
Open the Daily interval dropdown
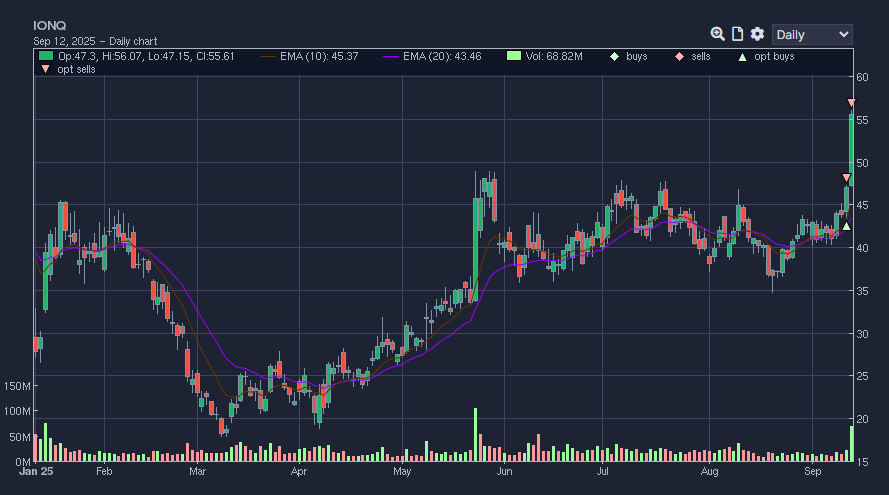pos(812,35)
